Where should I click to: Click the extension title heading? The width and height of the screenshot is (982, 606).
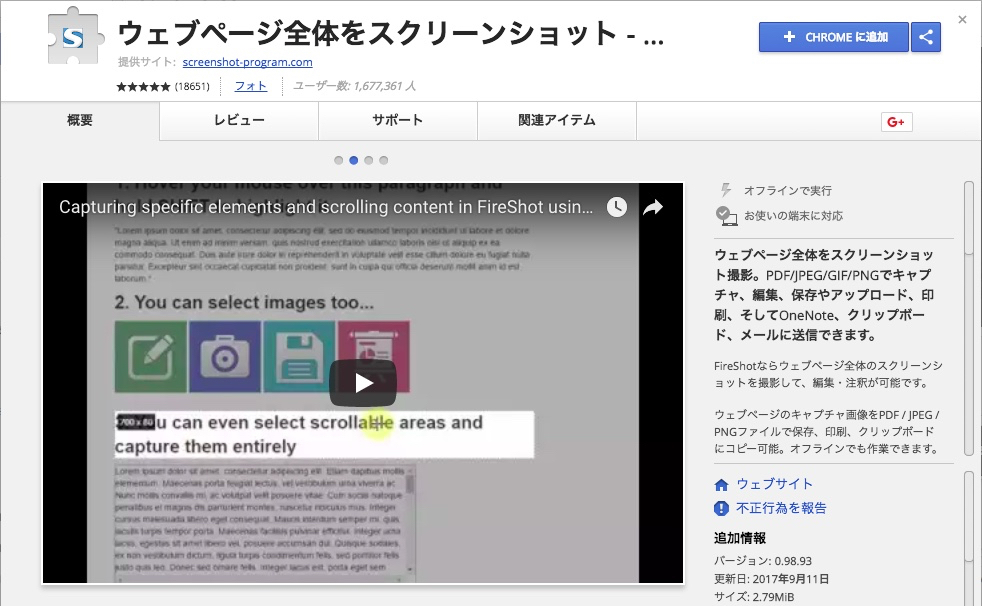click(x=390, y=34)
